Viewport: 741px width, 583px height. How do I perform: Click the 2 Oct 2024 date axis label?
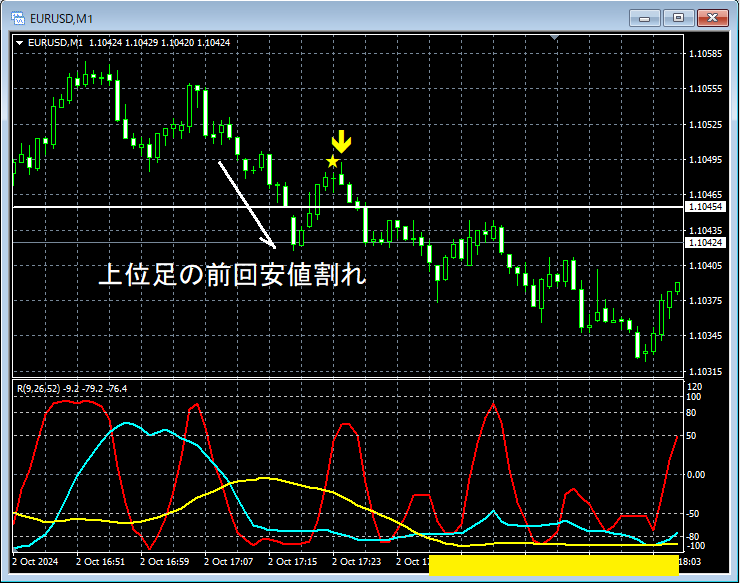35,562
